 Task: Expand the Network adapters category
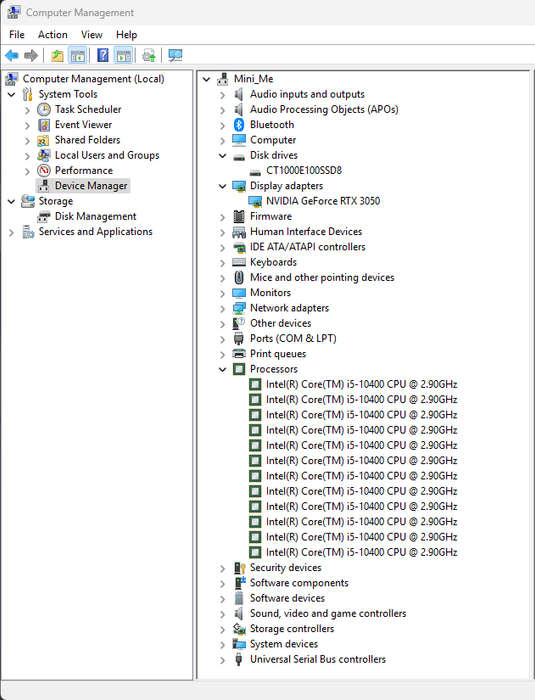[222, 308]
